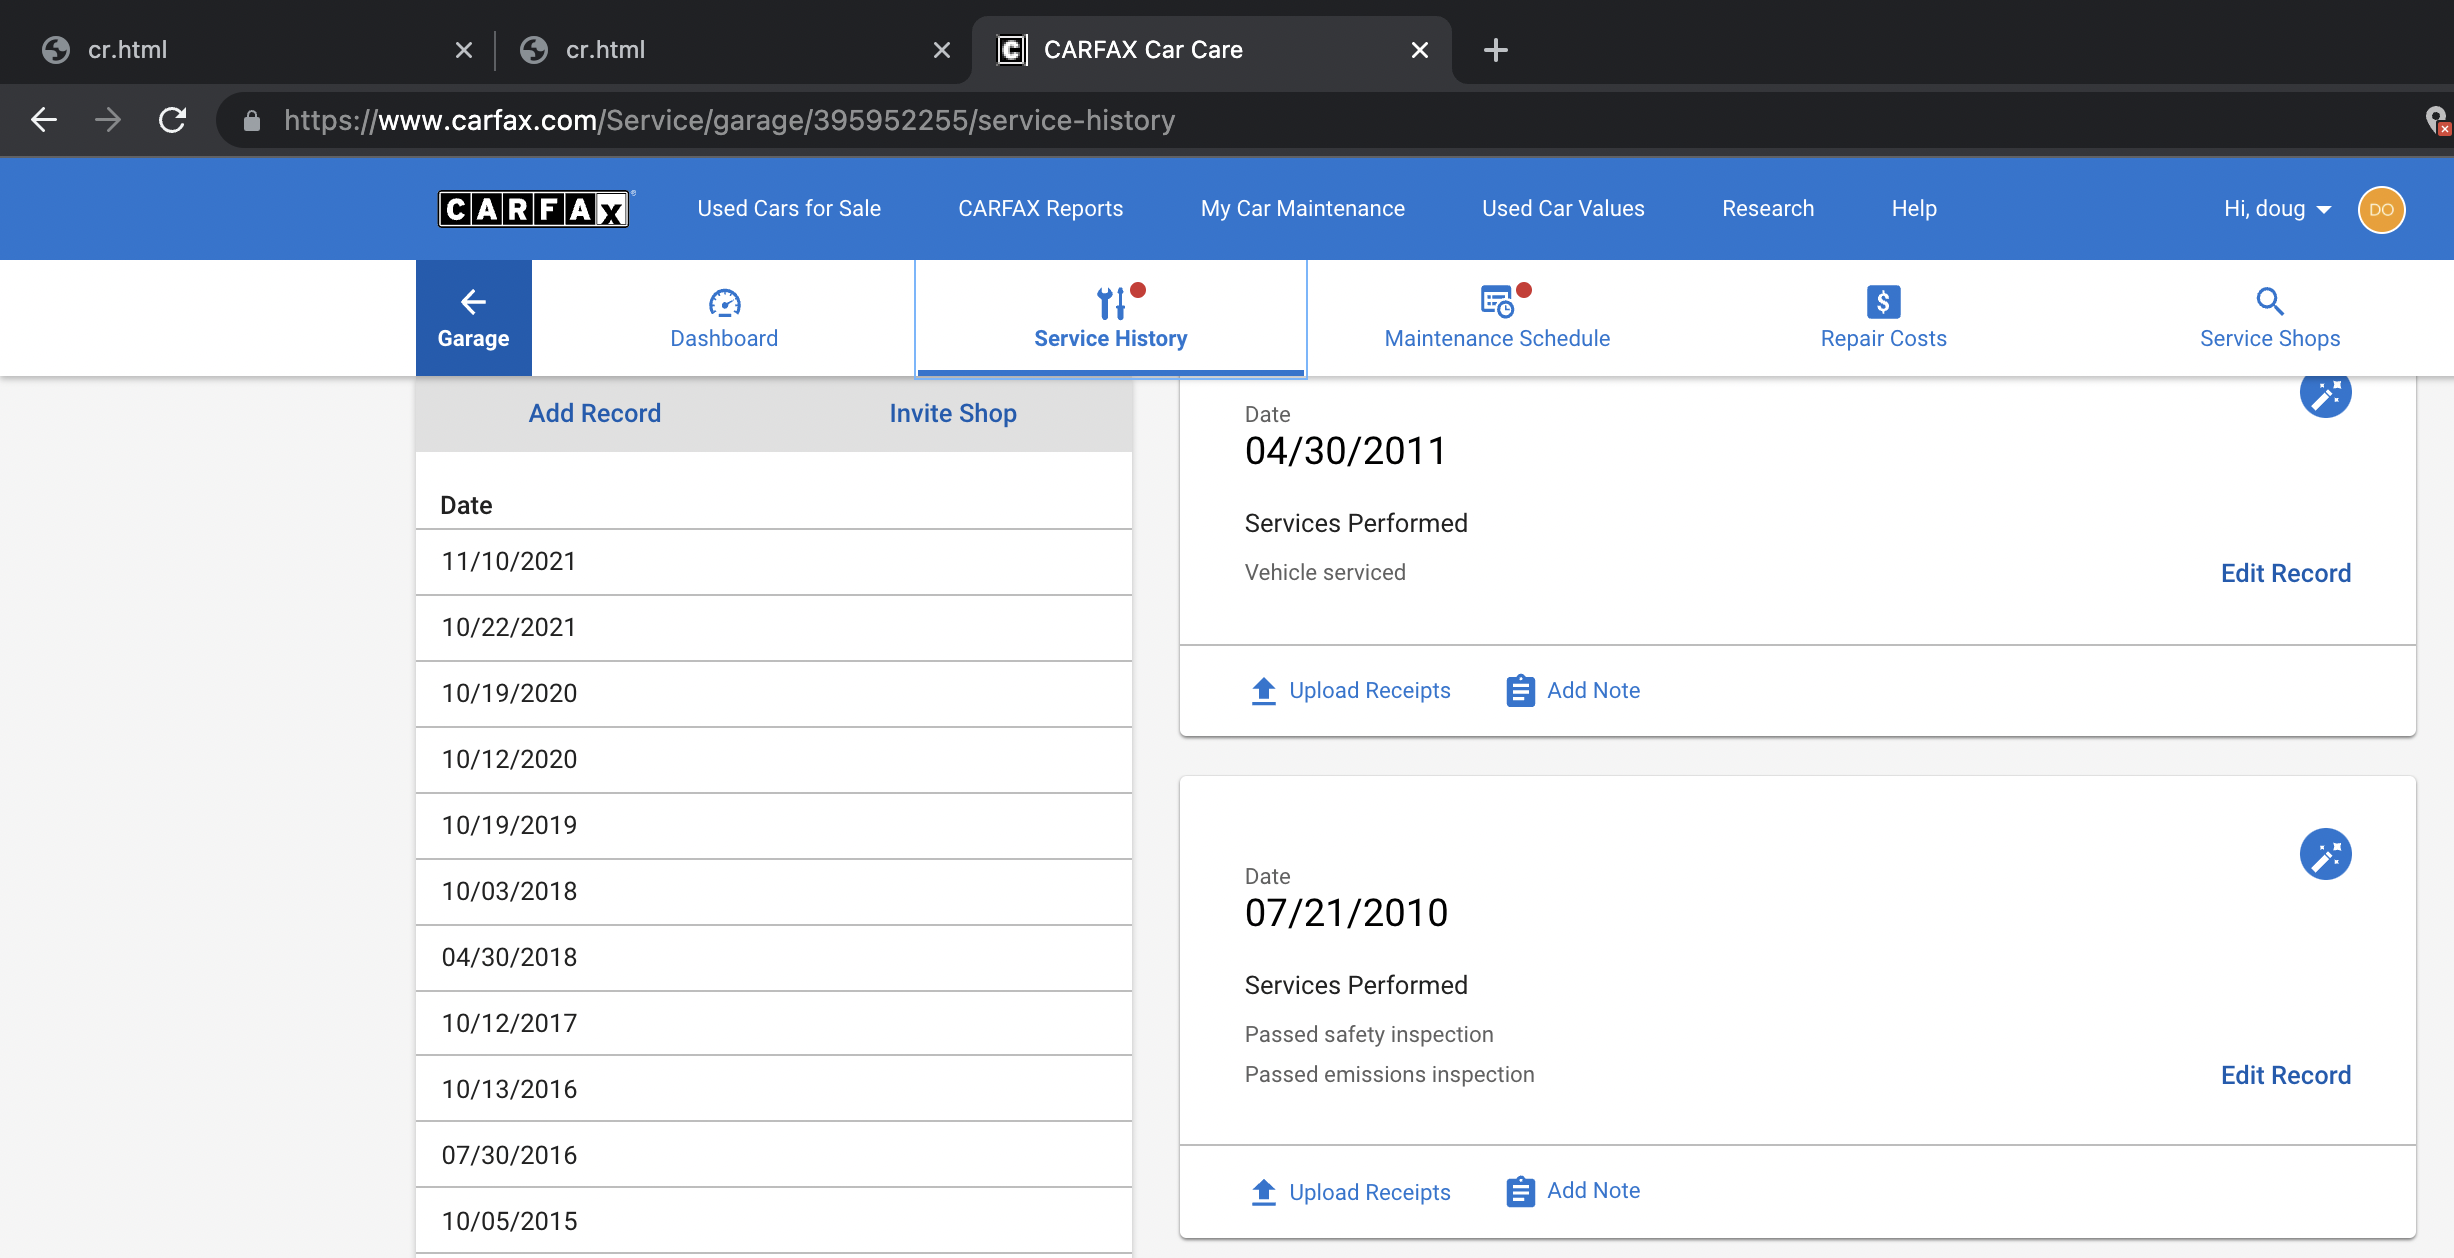Image resolution: width=2454 pixels, height=1258 pixels.
Task: Click magic wand icon on 07/21/2010 record
Action: [2326, 854]
